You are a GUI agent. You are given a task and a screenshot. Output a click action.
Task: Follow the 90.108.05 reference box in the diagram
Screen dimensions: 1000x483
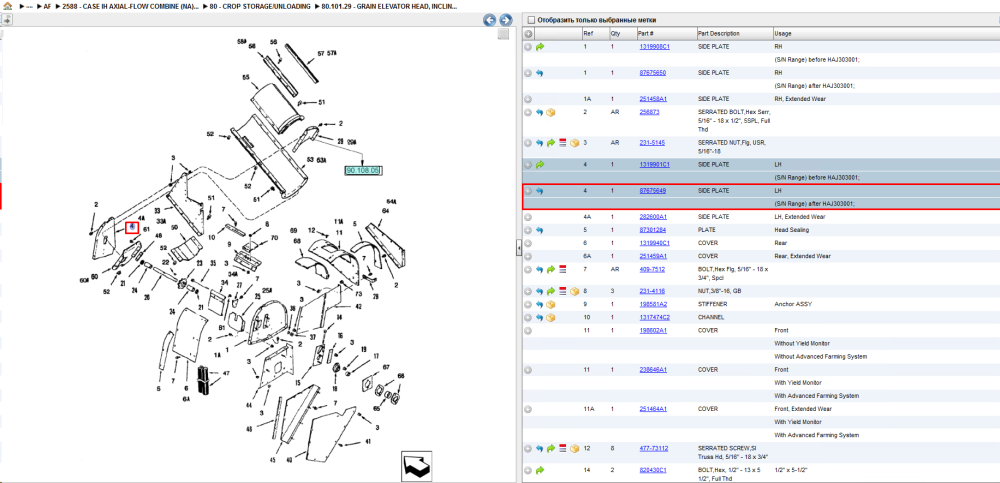(x=363, y=170)
